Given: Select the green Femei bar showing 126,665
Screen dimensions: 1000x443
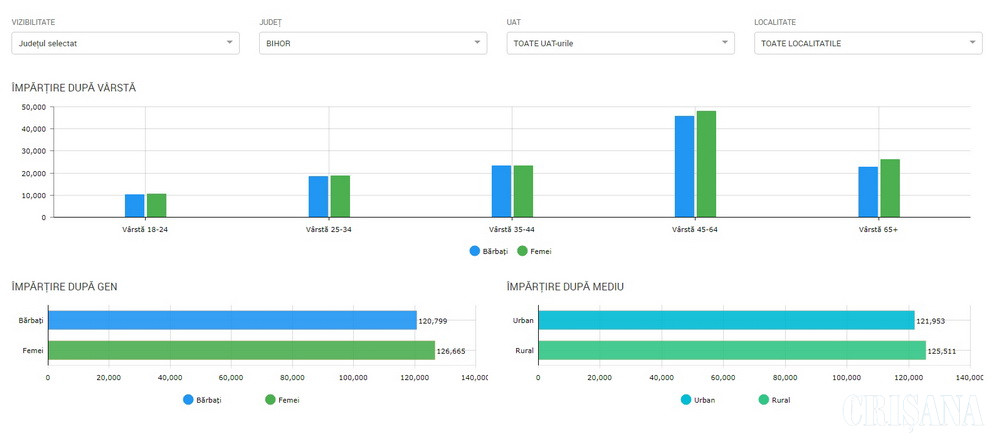Looking at the screenshot, I should click(241, 351).
